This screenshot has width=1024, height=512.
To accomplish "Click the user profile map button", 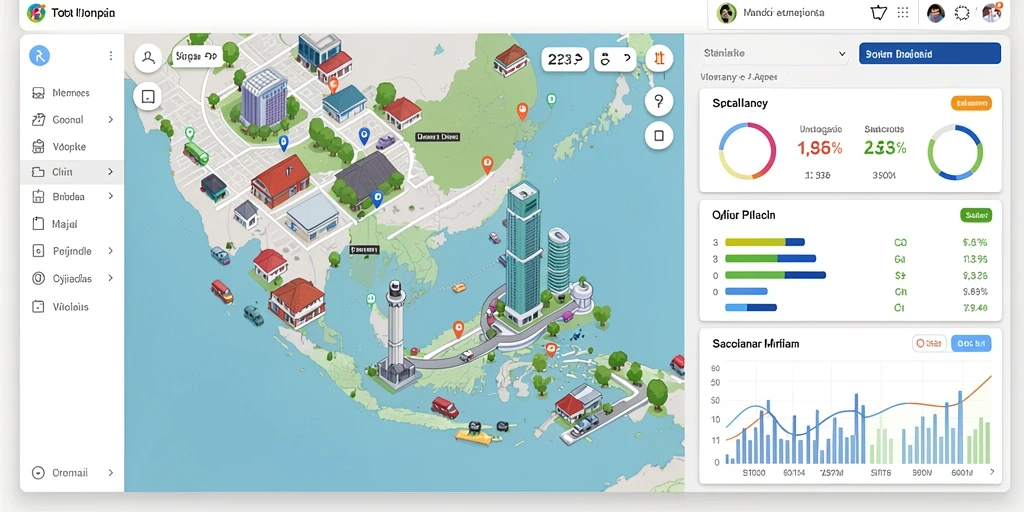I will pyautogui.click(x=148, y=58).
